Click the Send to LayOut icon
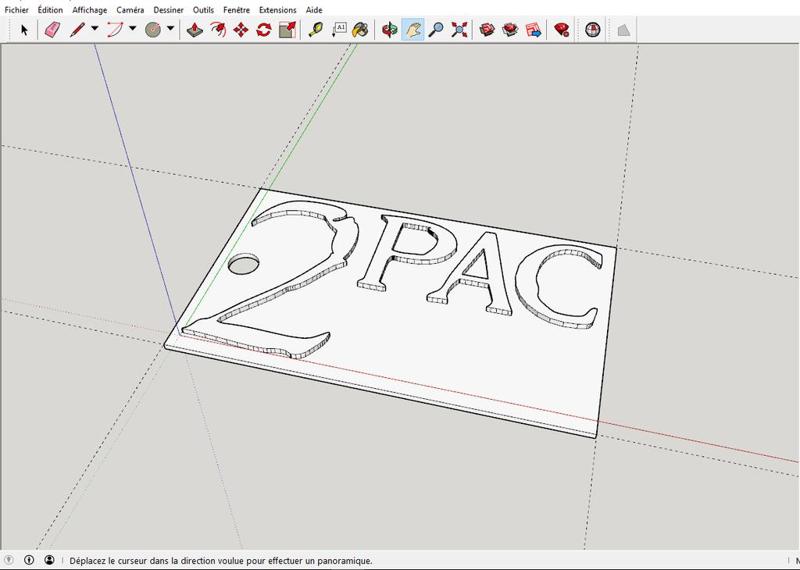 533,30
